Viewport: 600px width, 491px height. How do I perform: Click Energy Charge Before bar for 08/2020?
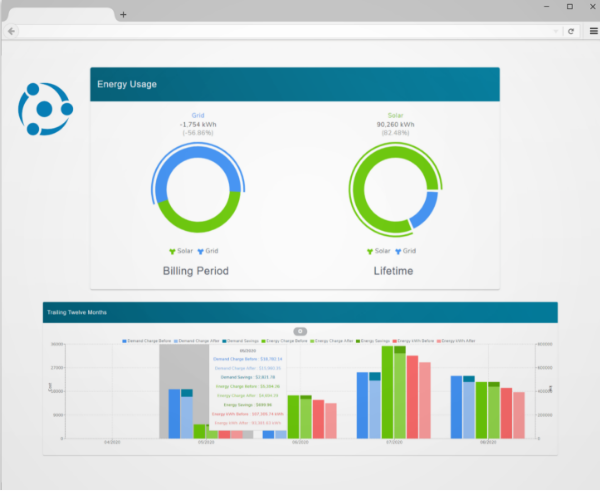pos(481,410)
